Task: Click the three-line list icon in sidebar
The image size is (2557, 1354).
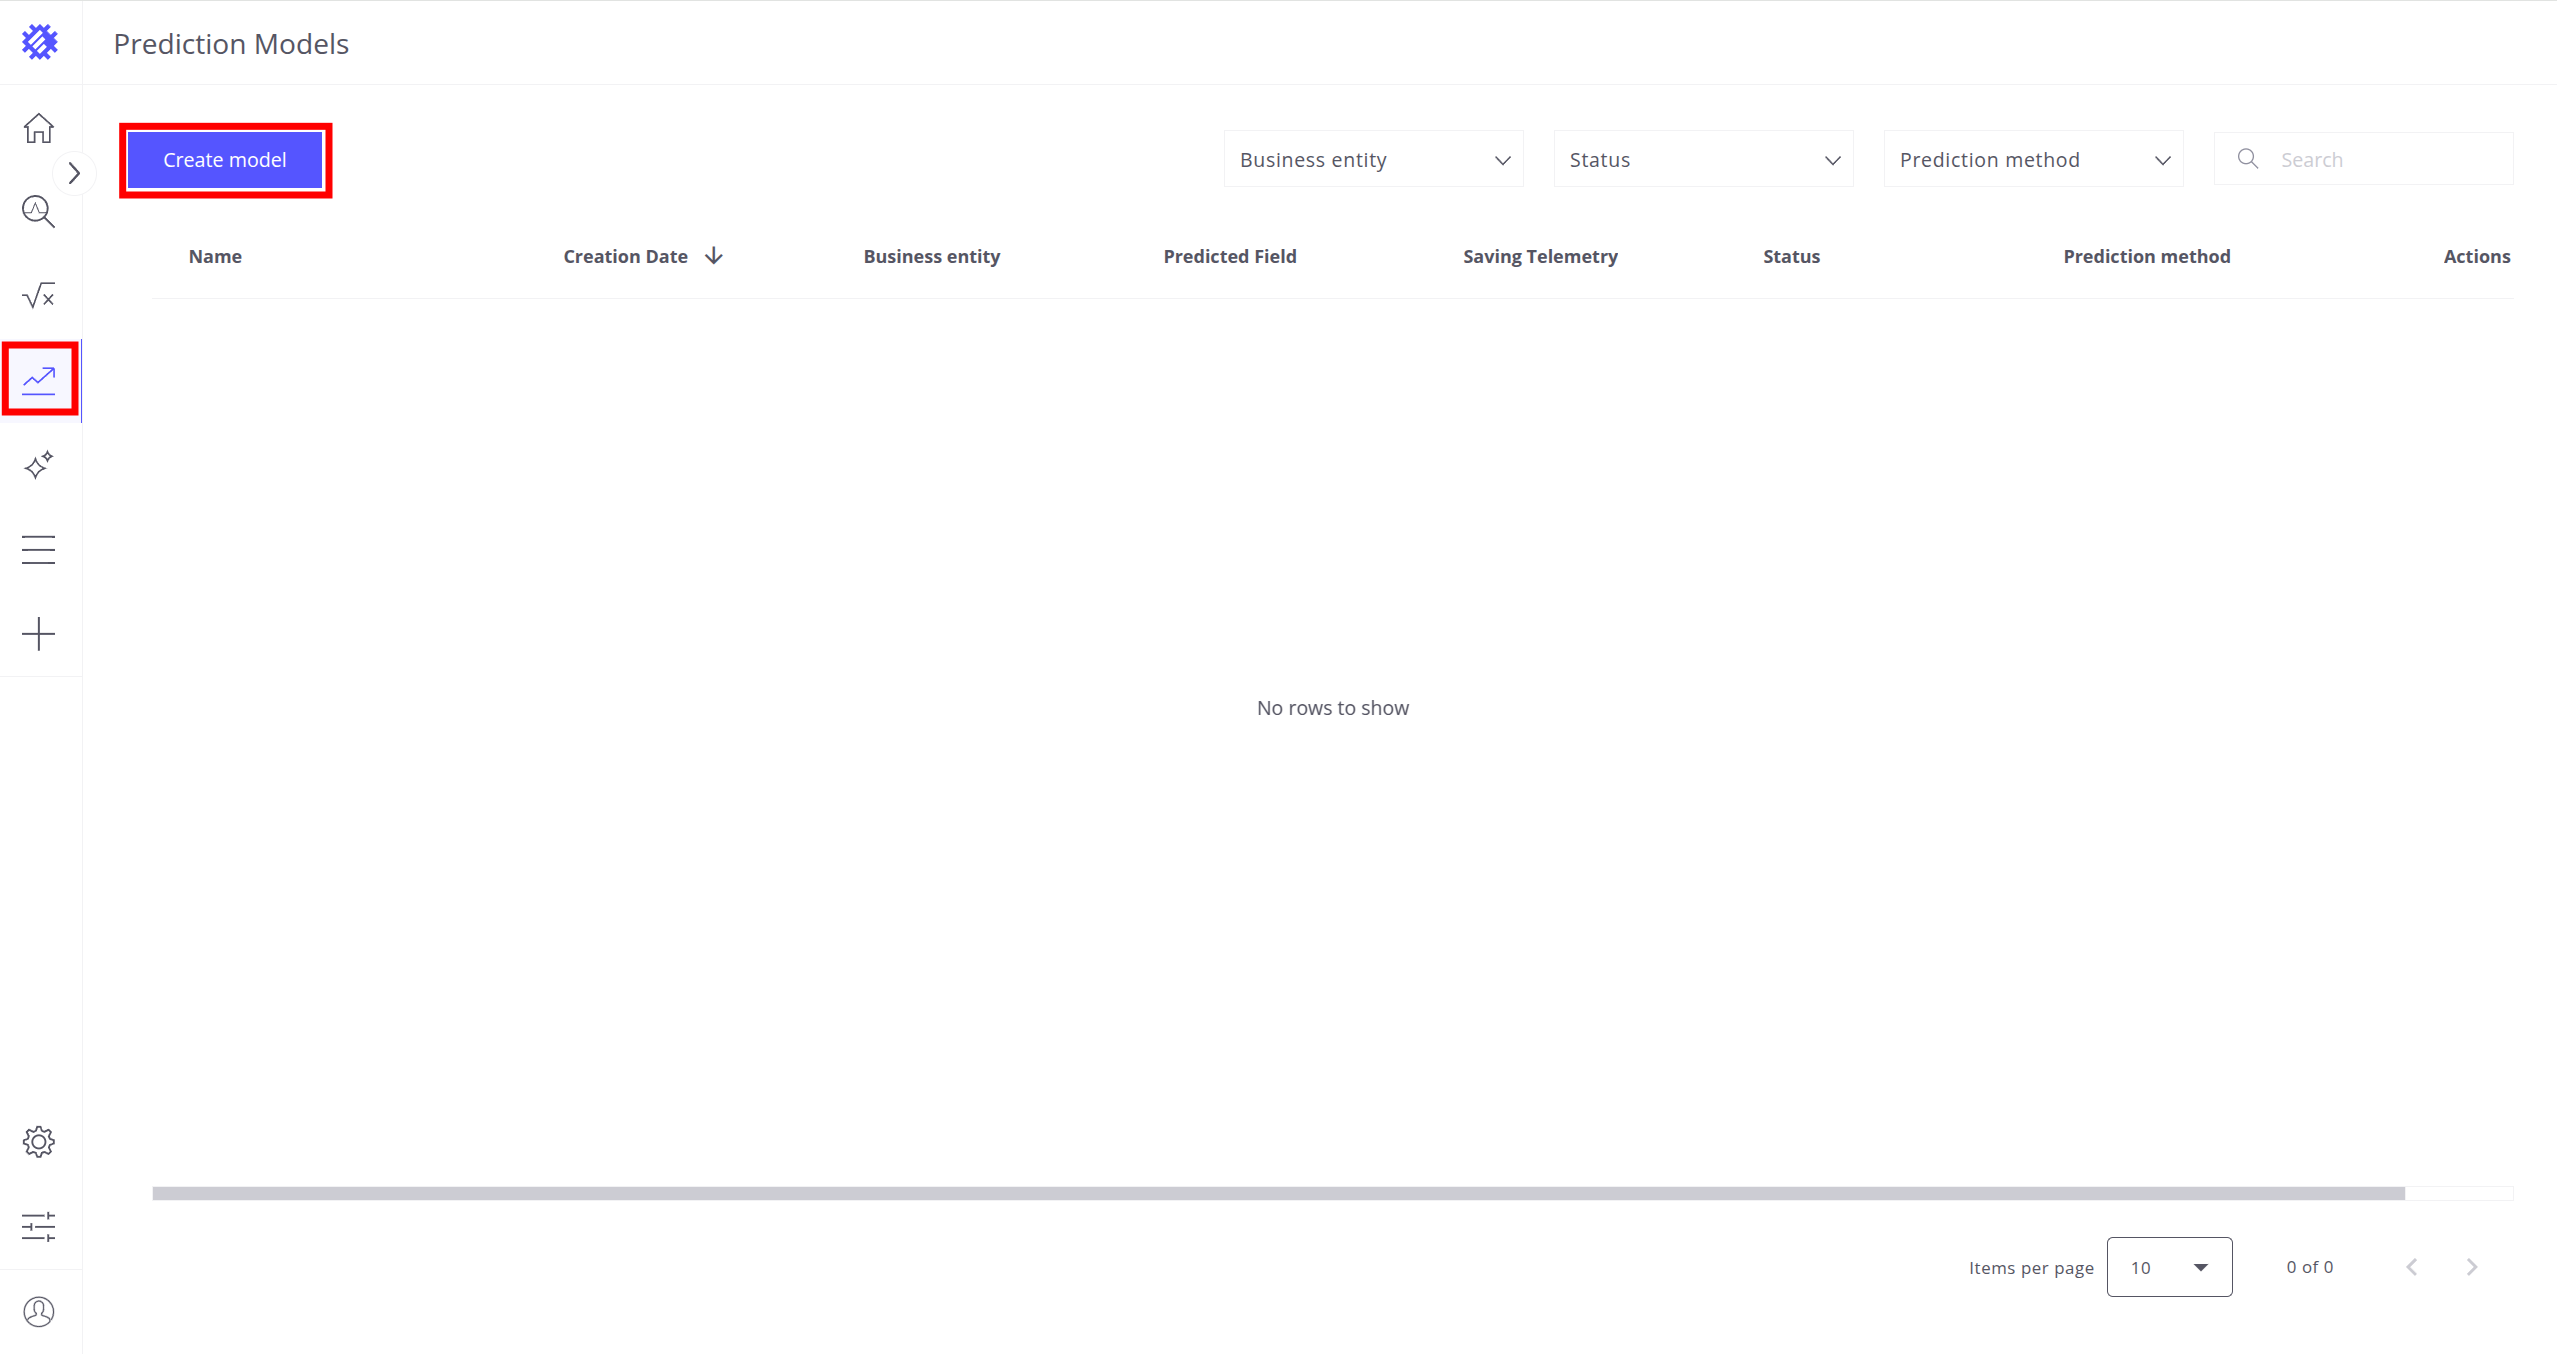Action: (39, 549)
